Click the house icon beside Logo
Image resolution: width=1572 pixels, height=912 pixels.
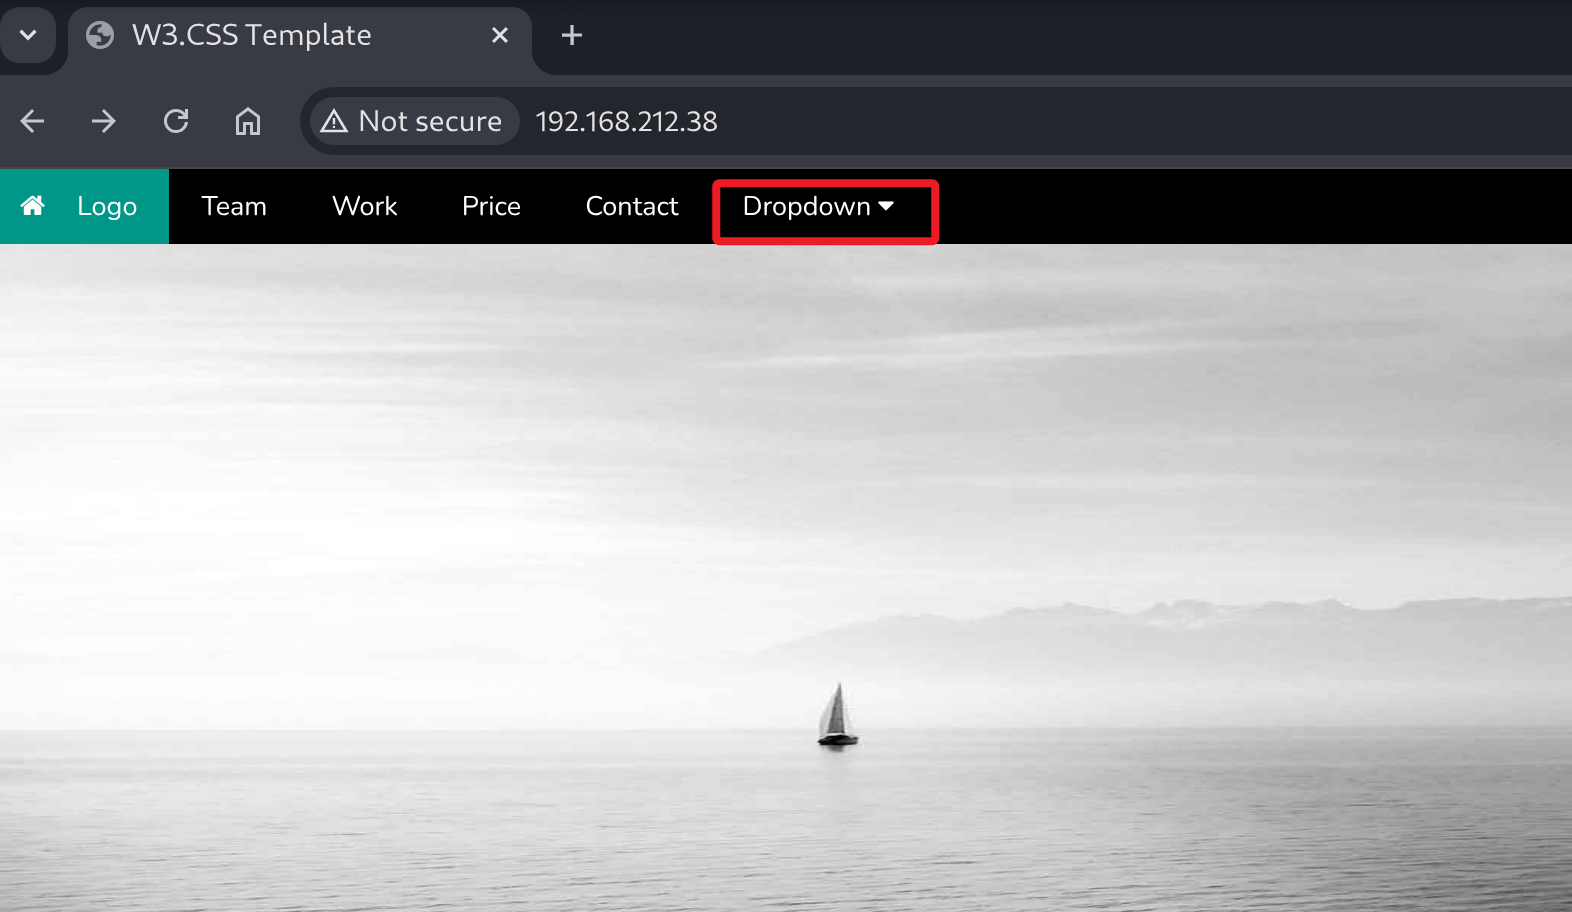[x=33, y=206]
